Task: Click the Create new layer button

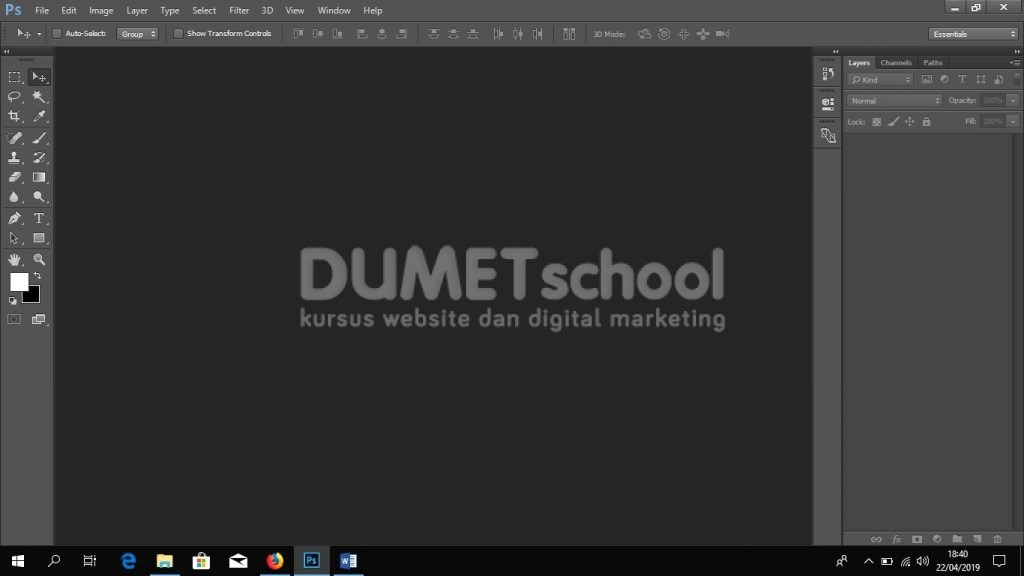Action: tap(977, 539)
